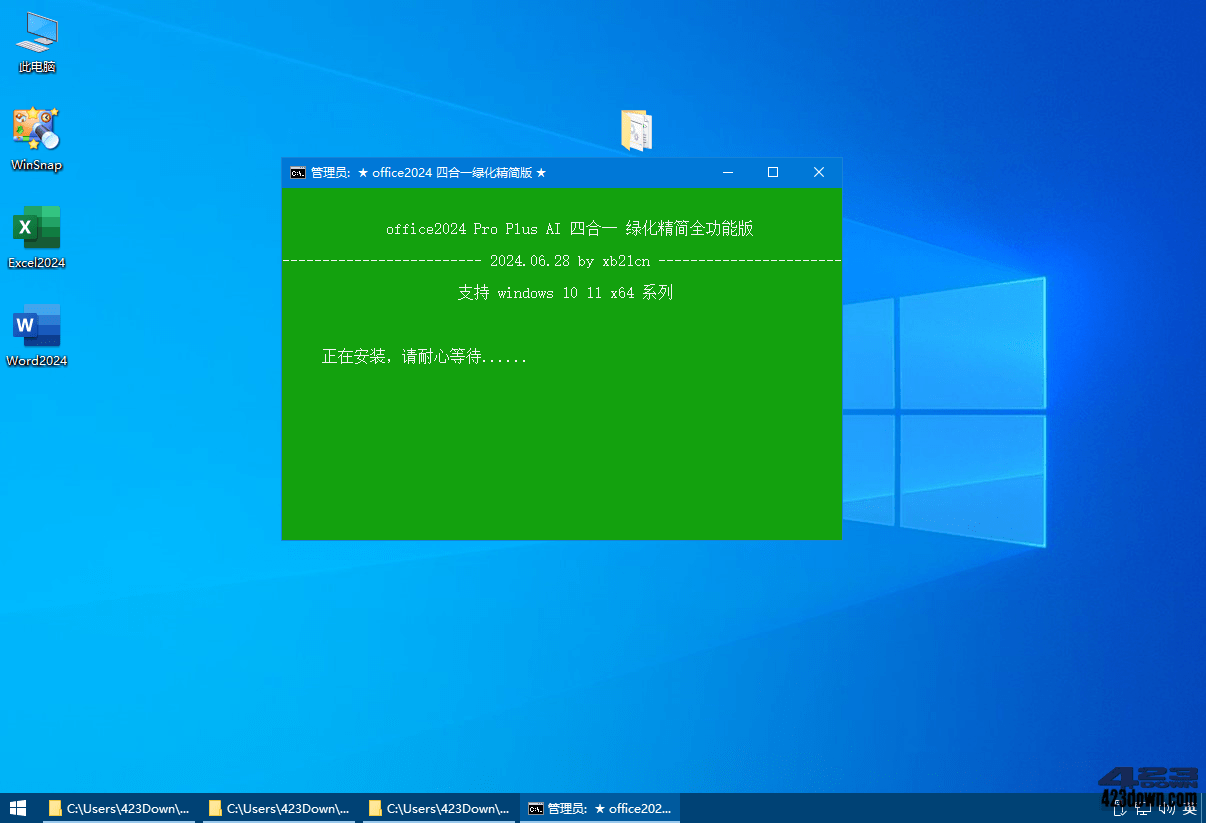Open the third C:\Users\423Down folder taskbar button
This screenshot has width=1206, height=823.
(x=440, y=808)
